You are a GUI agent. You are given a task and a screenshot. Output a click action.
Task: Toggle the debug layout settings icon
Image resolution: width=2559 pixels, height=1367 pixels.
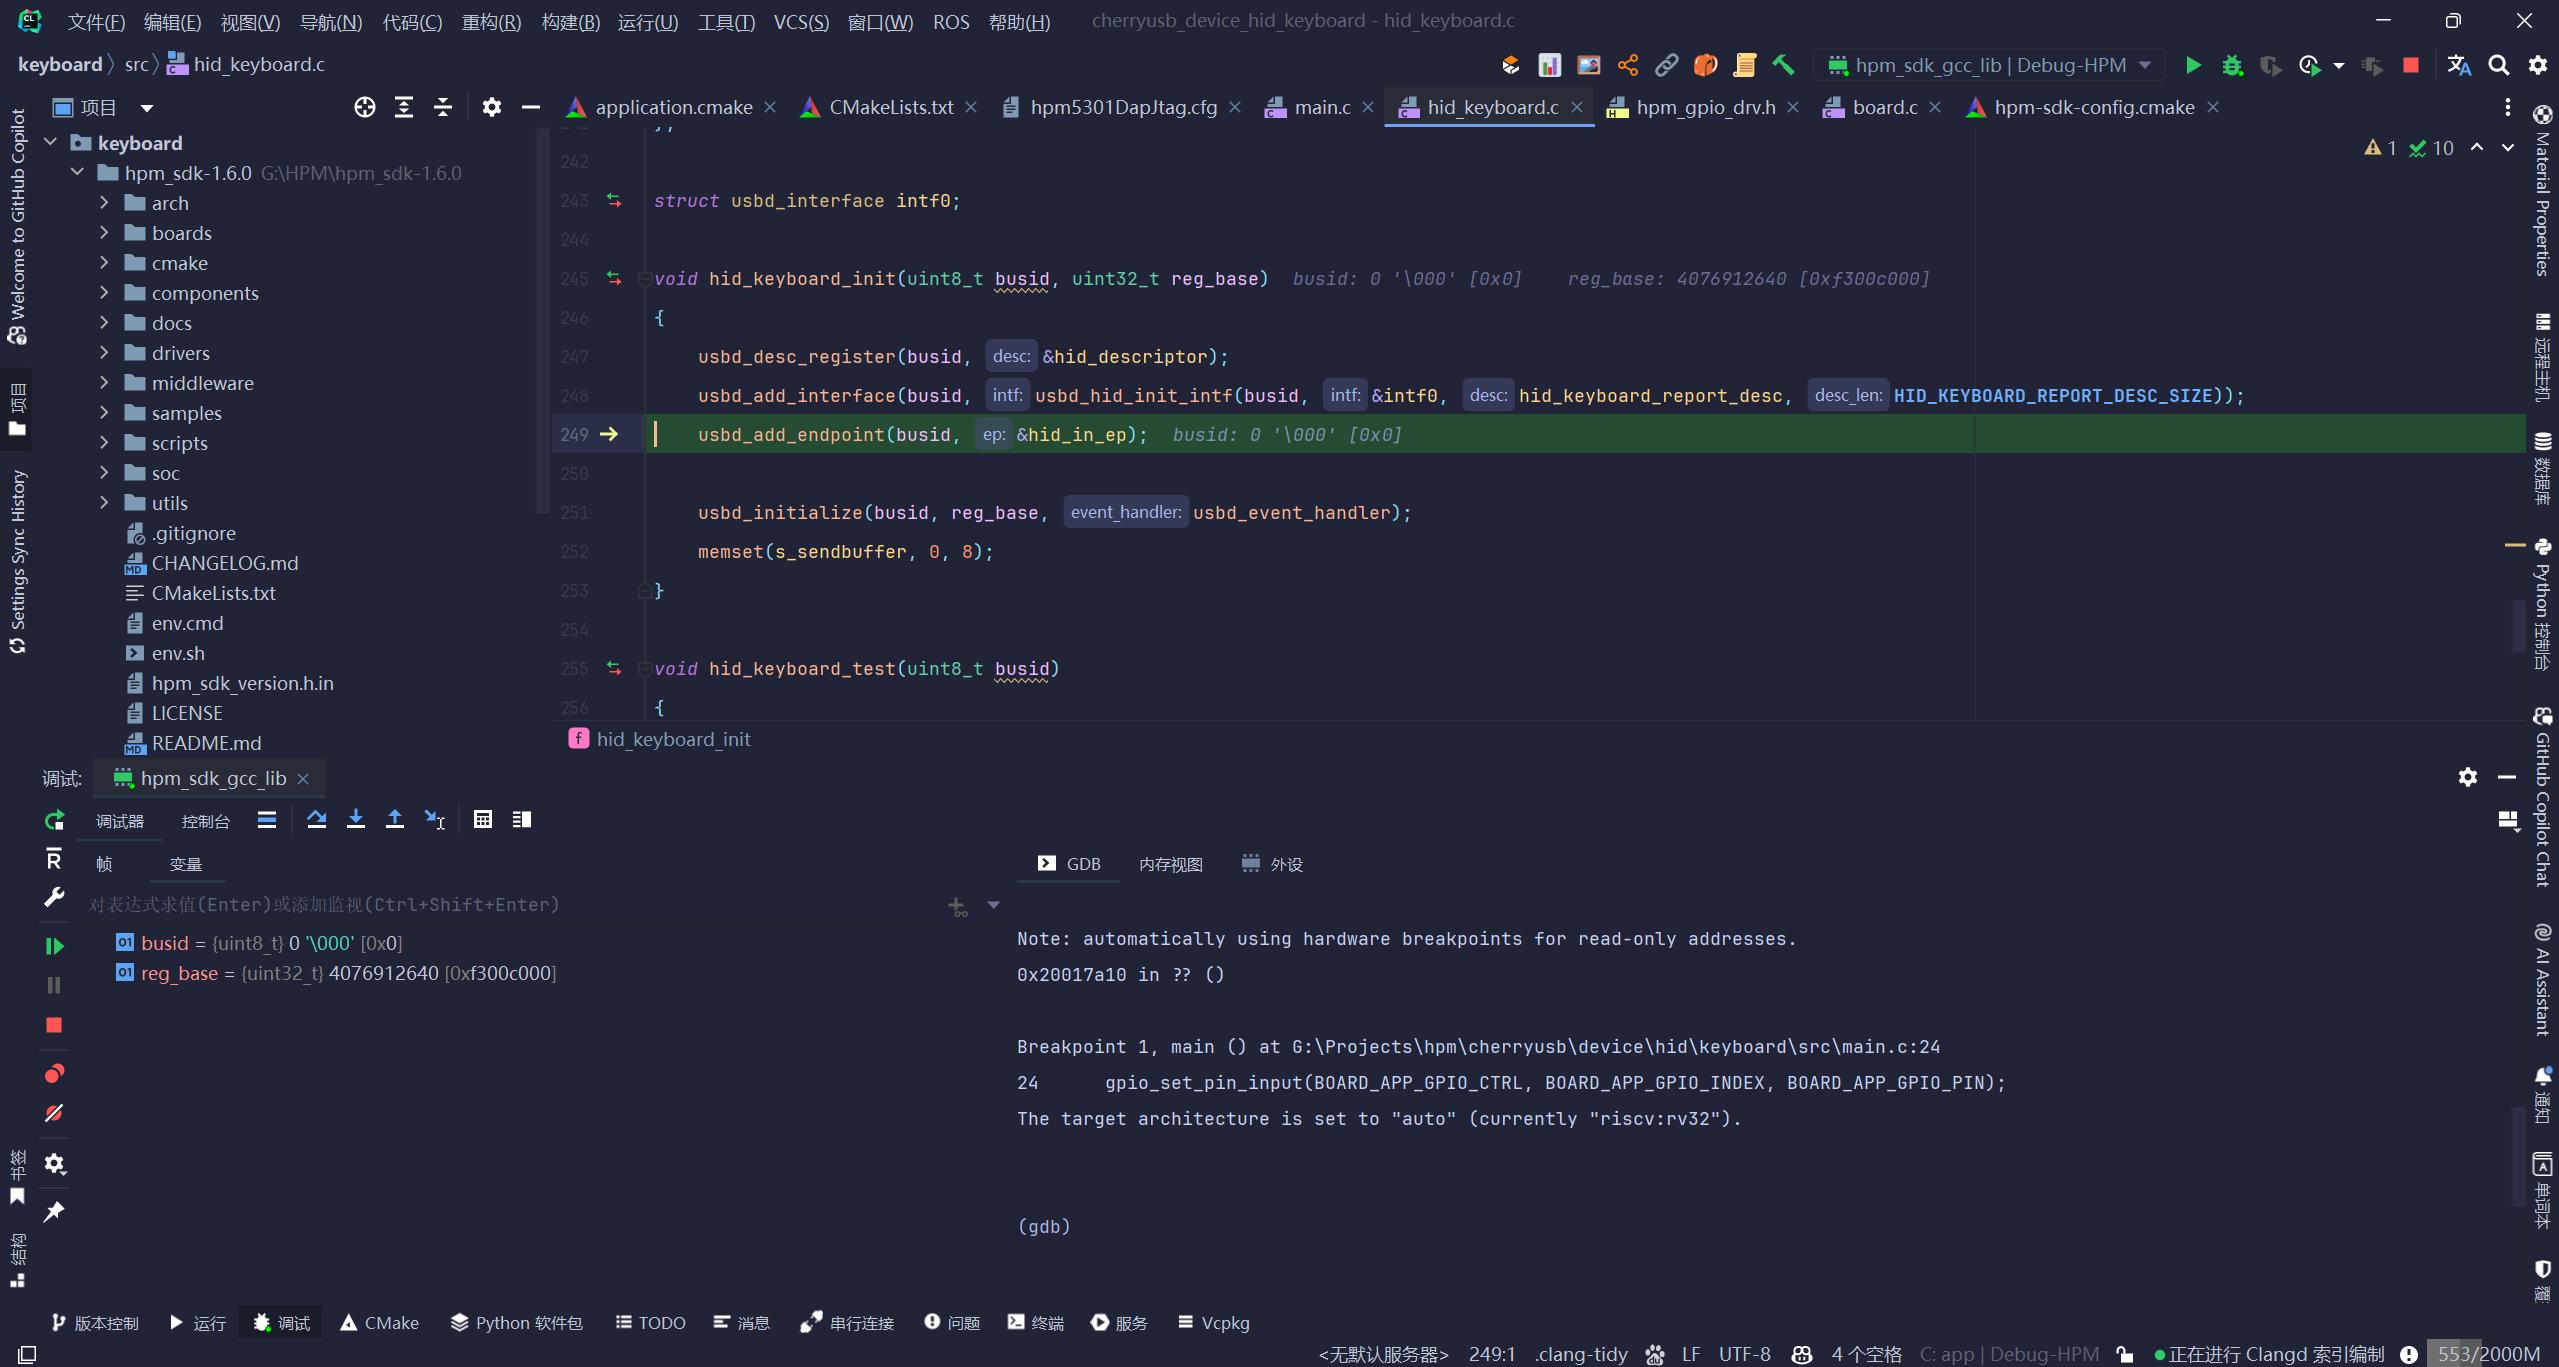(x=2507, y=820)
